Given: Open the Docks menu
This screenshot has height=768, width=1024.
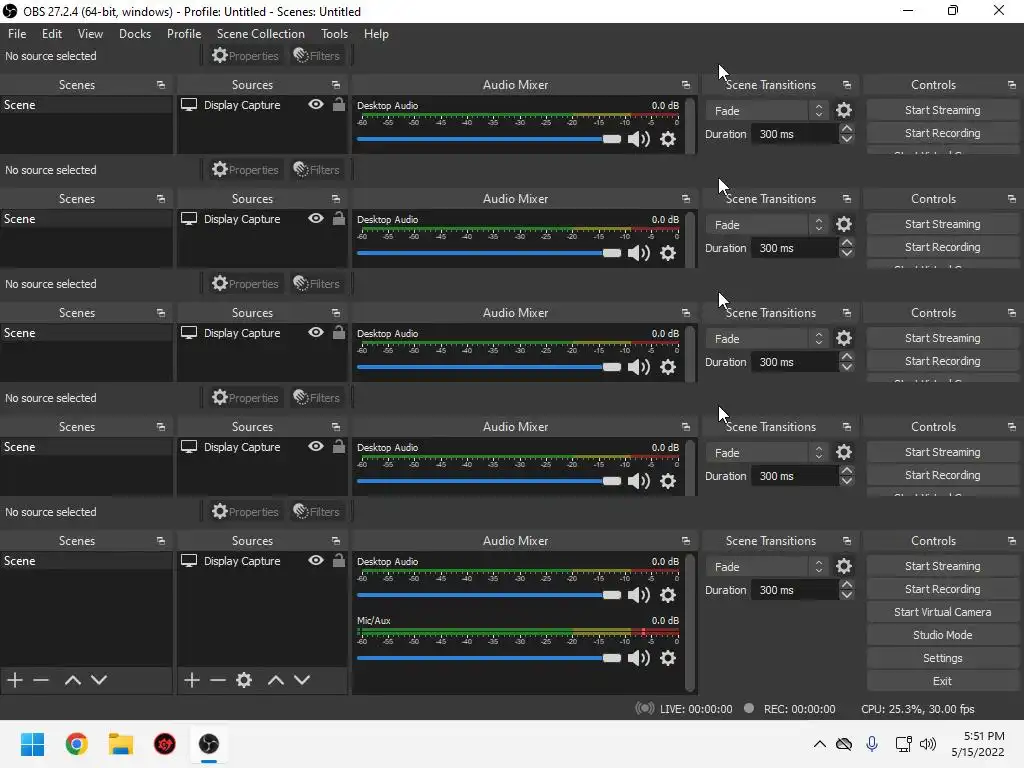Looking at the screenshot, I should pyautogui.click(x=135, y=34).
